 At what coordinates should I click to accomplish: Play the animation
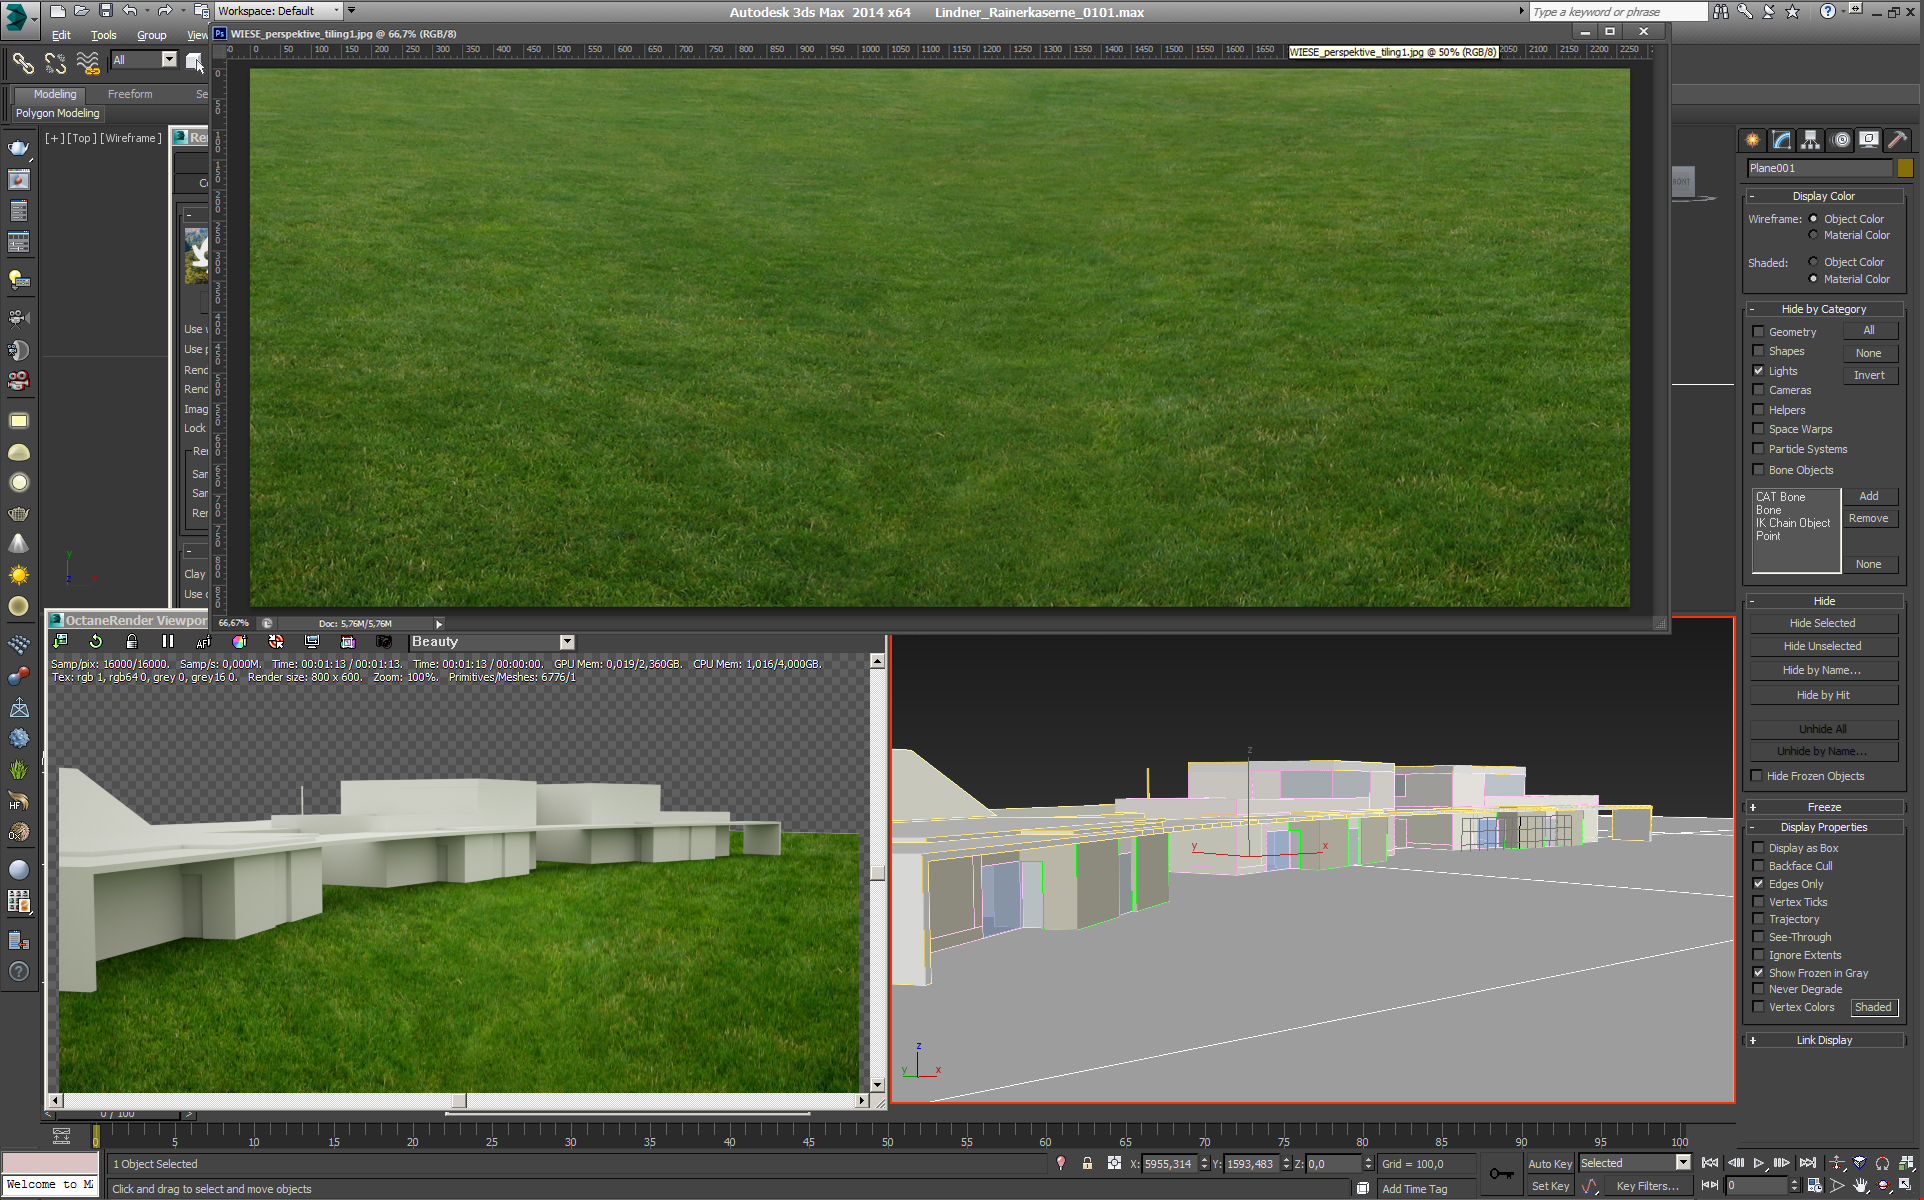coord(1759,1163)
